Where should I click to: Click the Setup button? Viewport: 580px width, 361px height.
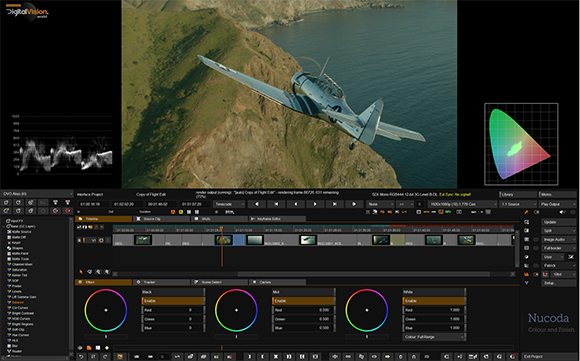click(559, 283)
